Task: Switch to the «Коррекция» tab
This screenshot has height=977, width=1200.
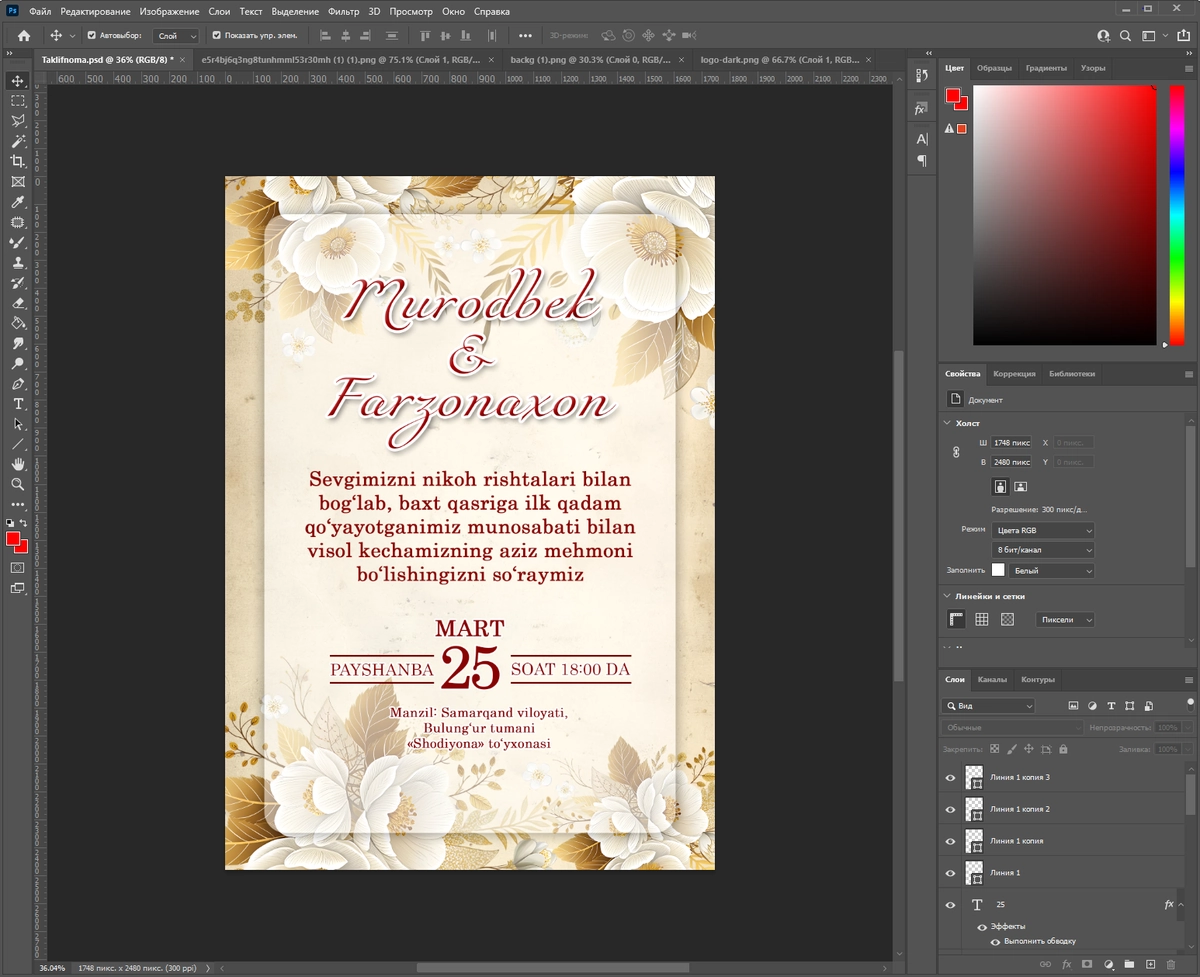Action: click(1014, 373)
